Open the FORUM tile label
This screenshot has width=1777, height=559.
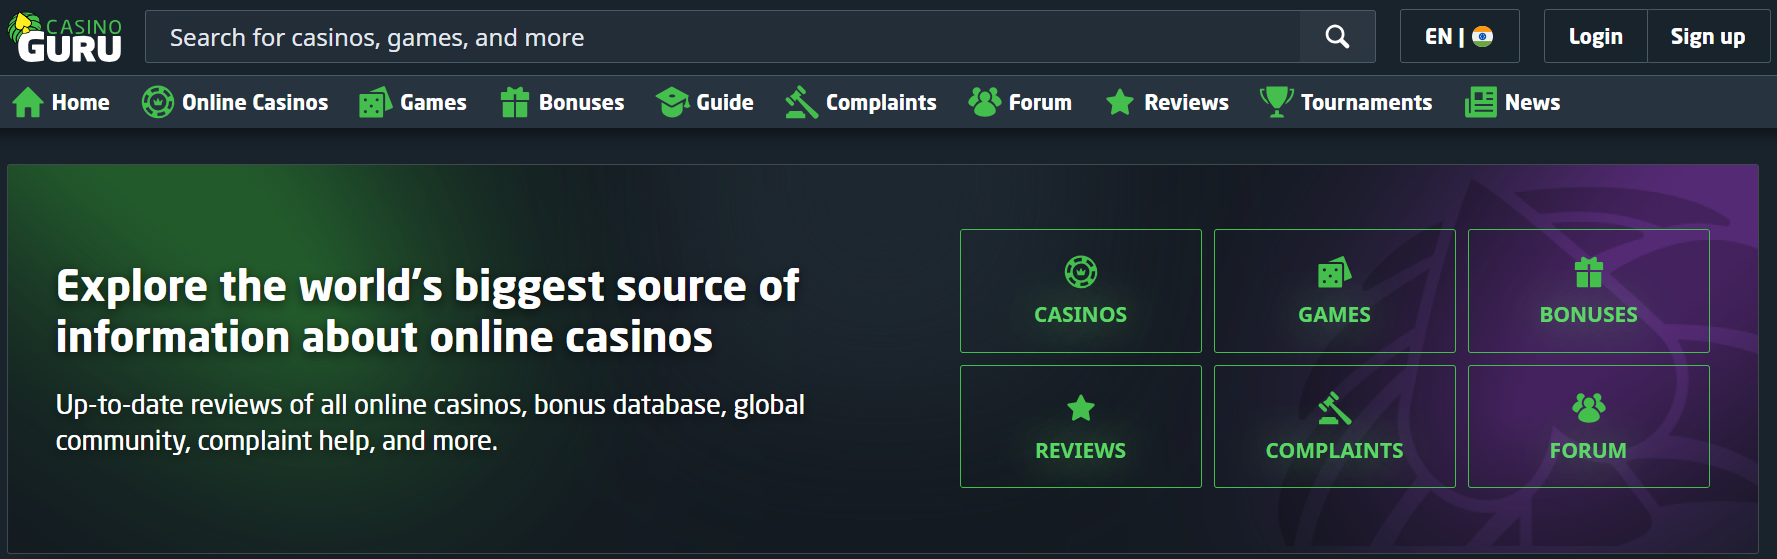click(x=1589, y=450)
